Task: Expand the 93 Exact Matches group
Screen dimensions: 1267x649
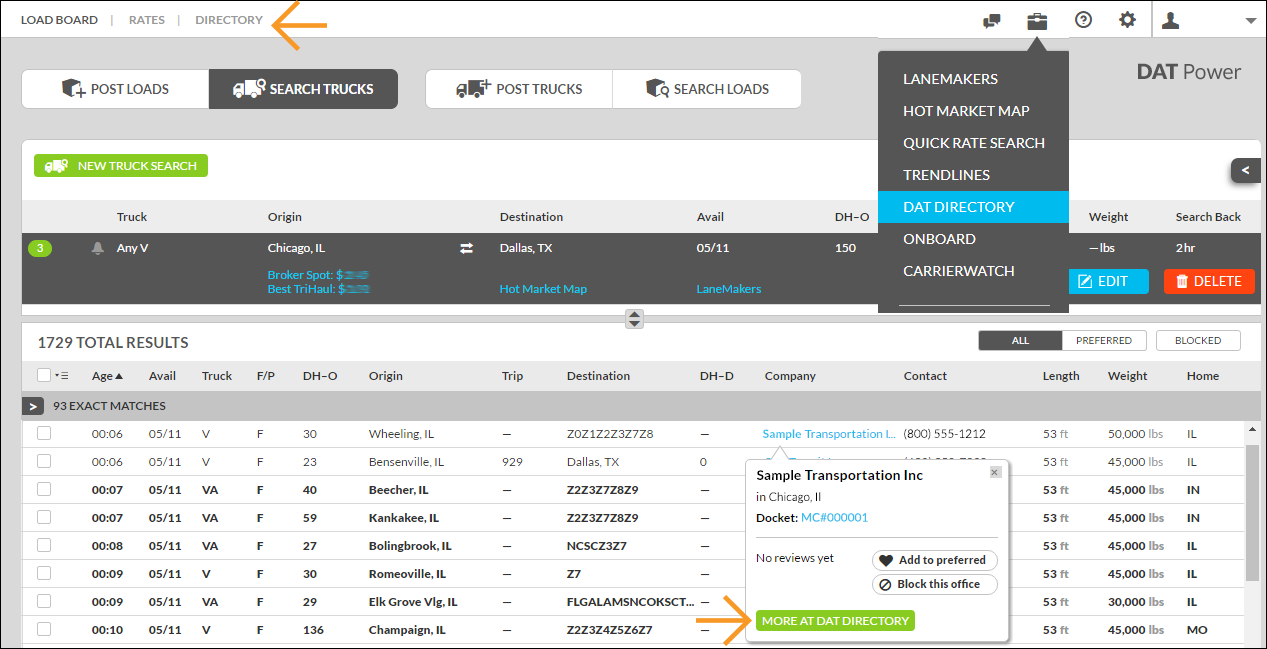Action: [32, 406]
